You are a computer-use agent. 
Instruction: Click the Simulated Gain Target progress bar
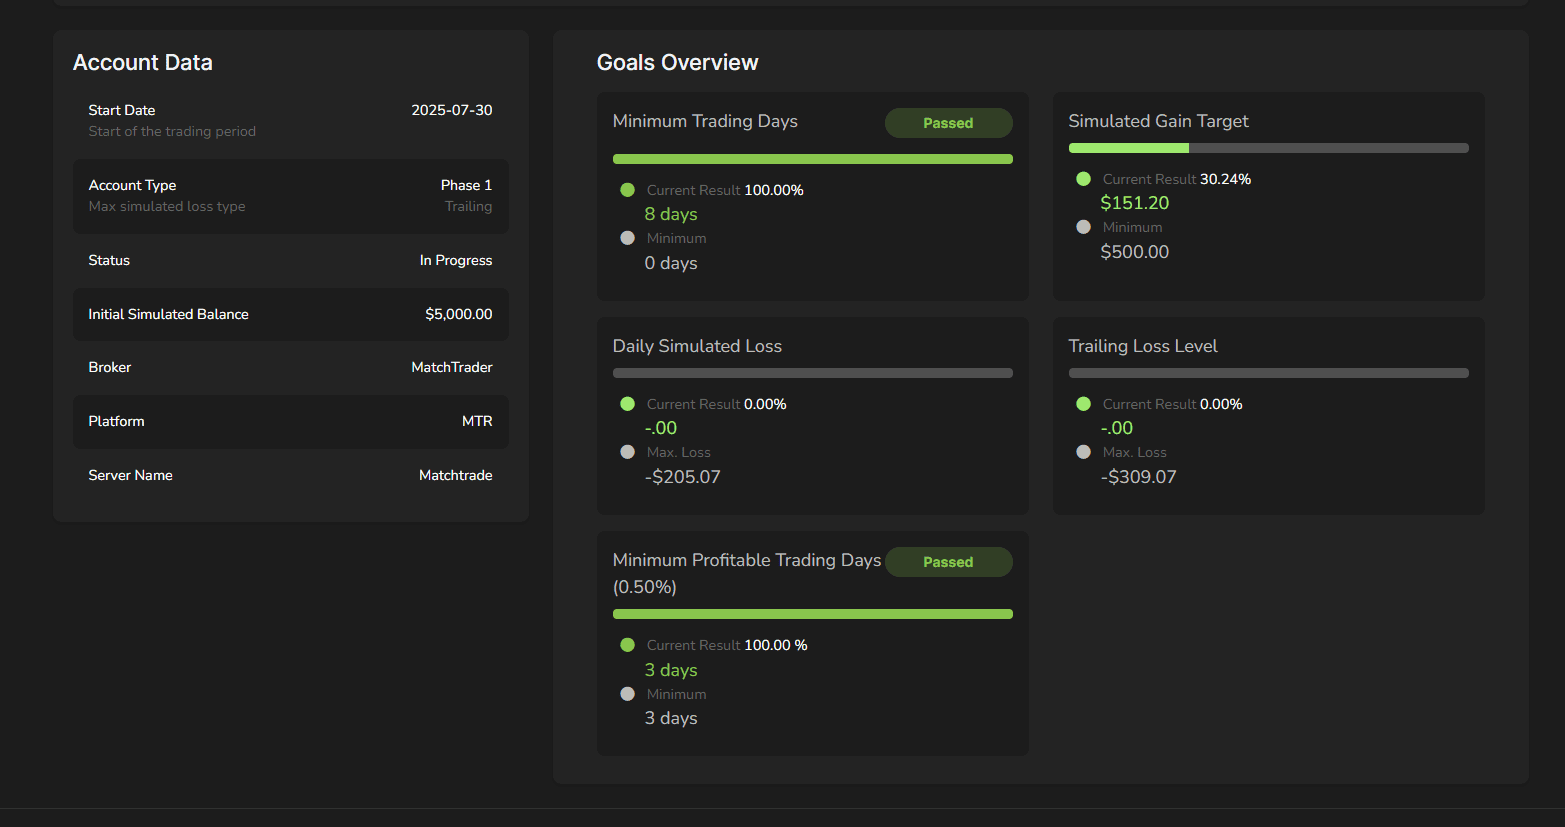pos(1268,148)
